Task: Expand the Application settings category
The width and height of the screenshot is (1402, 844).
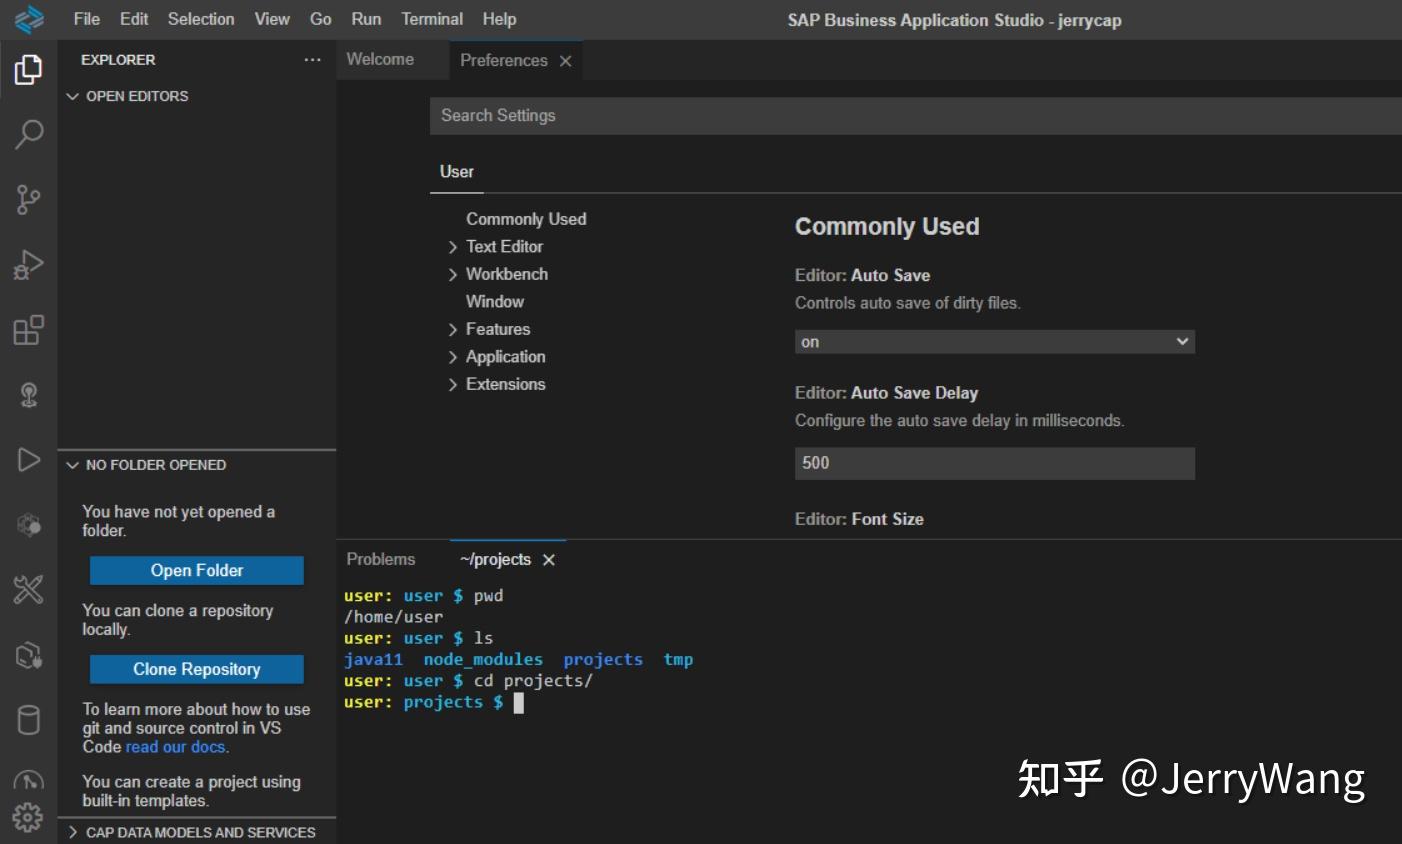Action: pos(453,357)
